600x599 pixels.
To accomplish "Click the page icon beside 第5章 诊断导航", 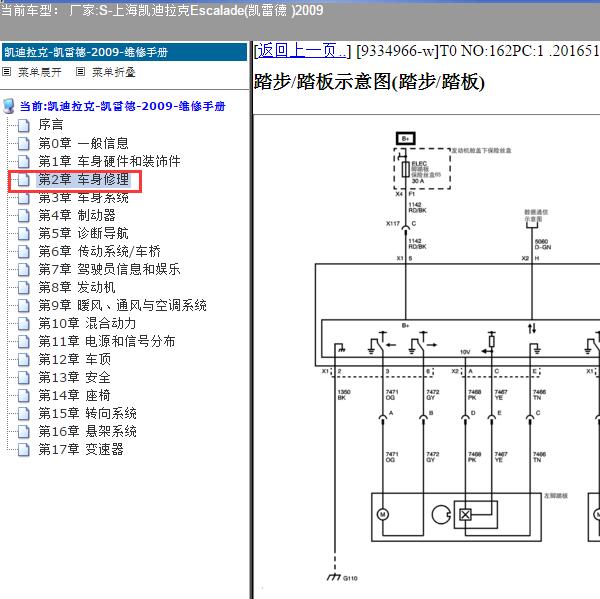I will [24, 233].
